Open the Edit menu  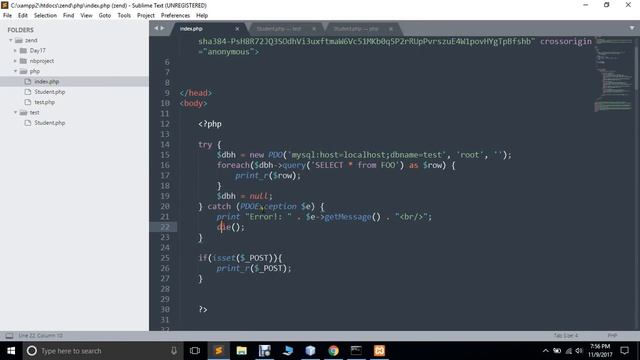coord(23,16)
